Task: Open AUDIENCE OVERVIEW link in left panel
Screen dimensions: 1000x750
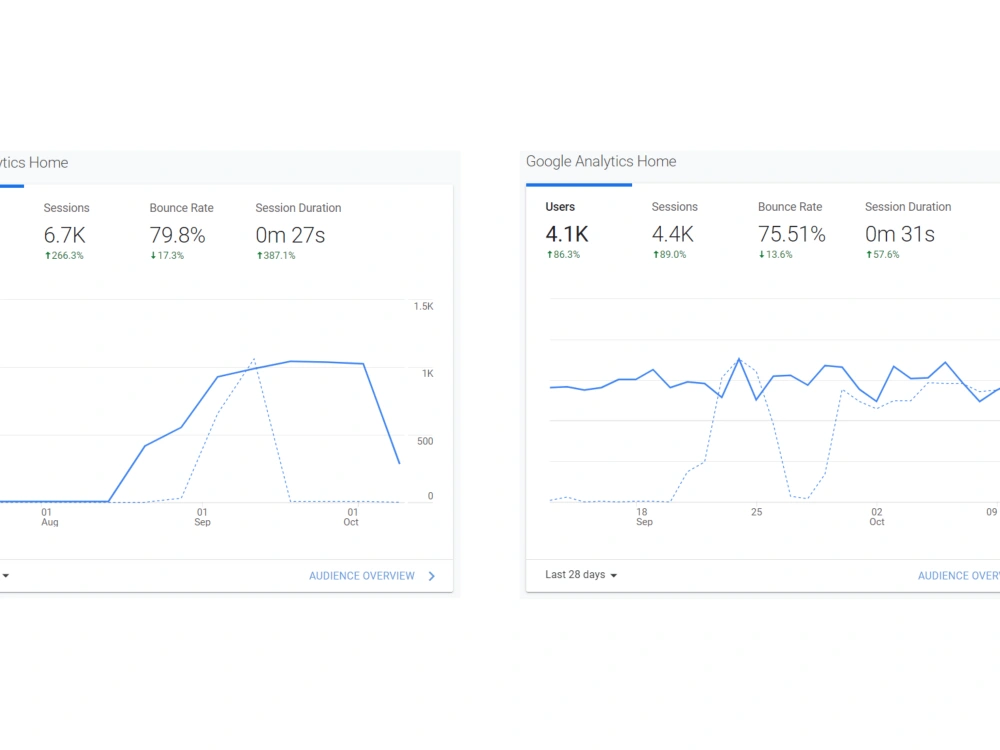Action: pos(362,576)
